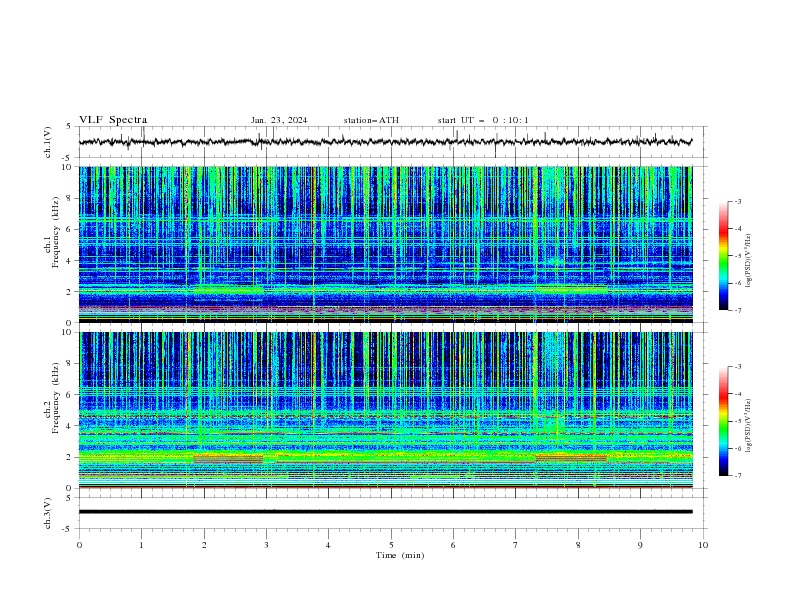Click the "VLF Spectra" plot title
The image size is (792, 612).
(113, 120)
